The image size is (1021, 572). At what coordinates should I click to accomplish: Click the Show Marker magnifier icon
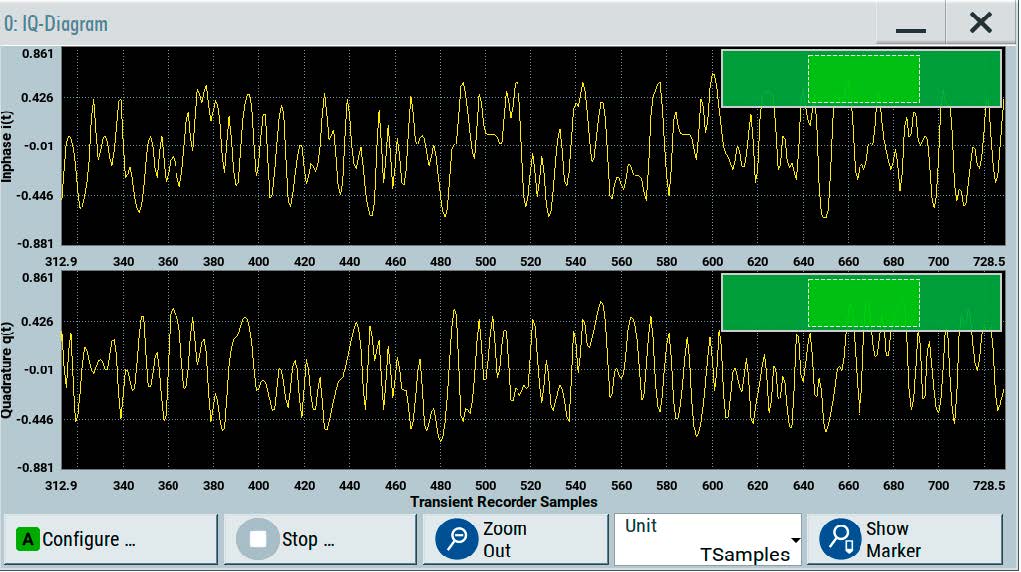840,539
